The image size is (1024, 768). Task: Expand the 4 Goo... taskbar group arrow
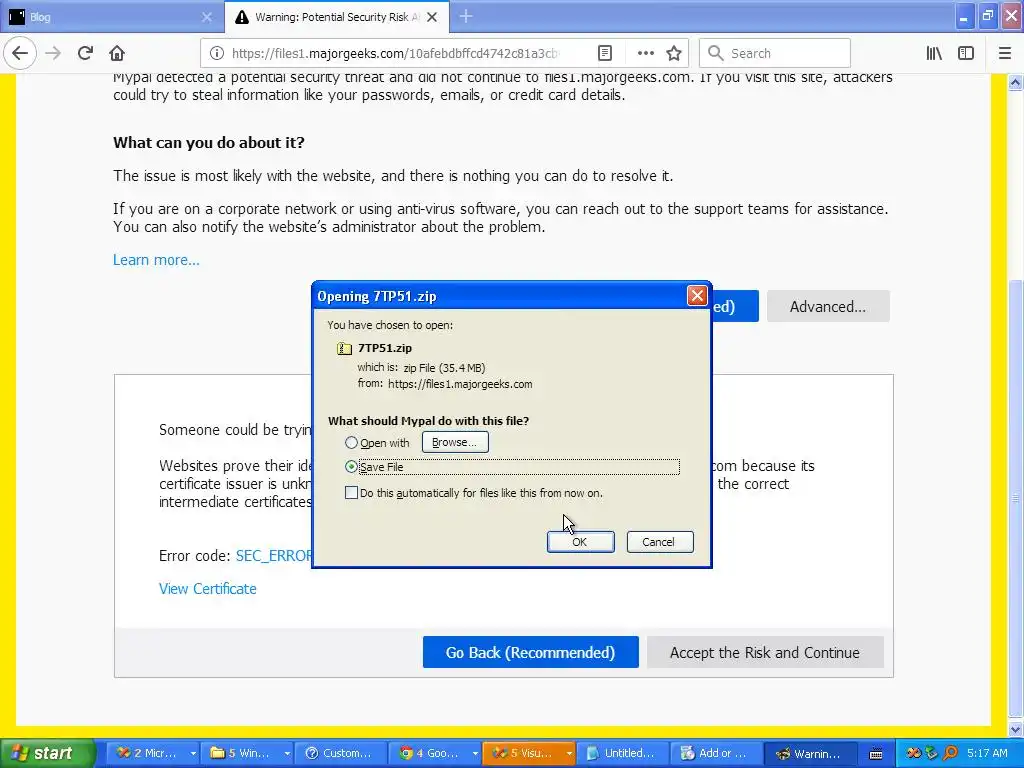click(475, 754)
